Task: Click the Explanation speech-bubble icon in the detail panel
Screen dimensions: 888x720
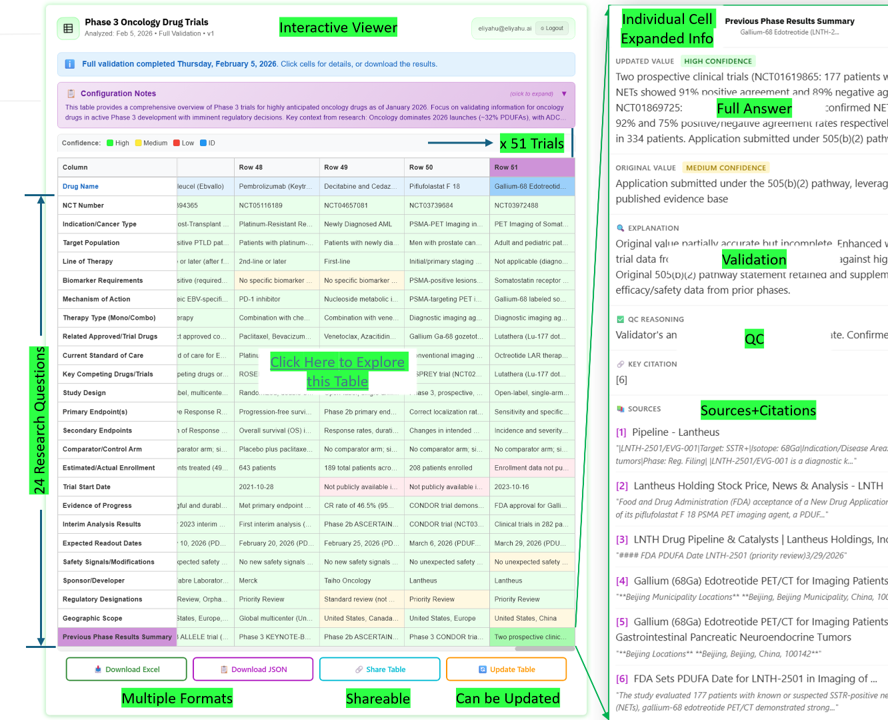Action: pos(619,228)
